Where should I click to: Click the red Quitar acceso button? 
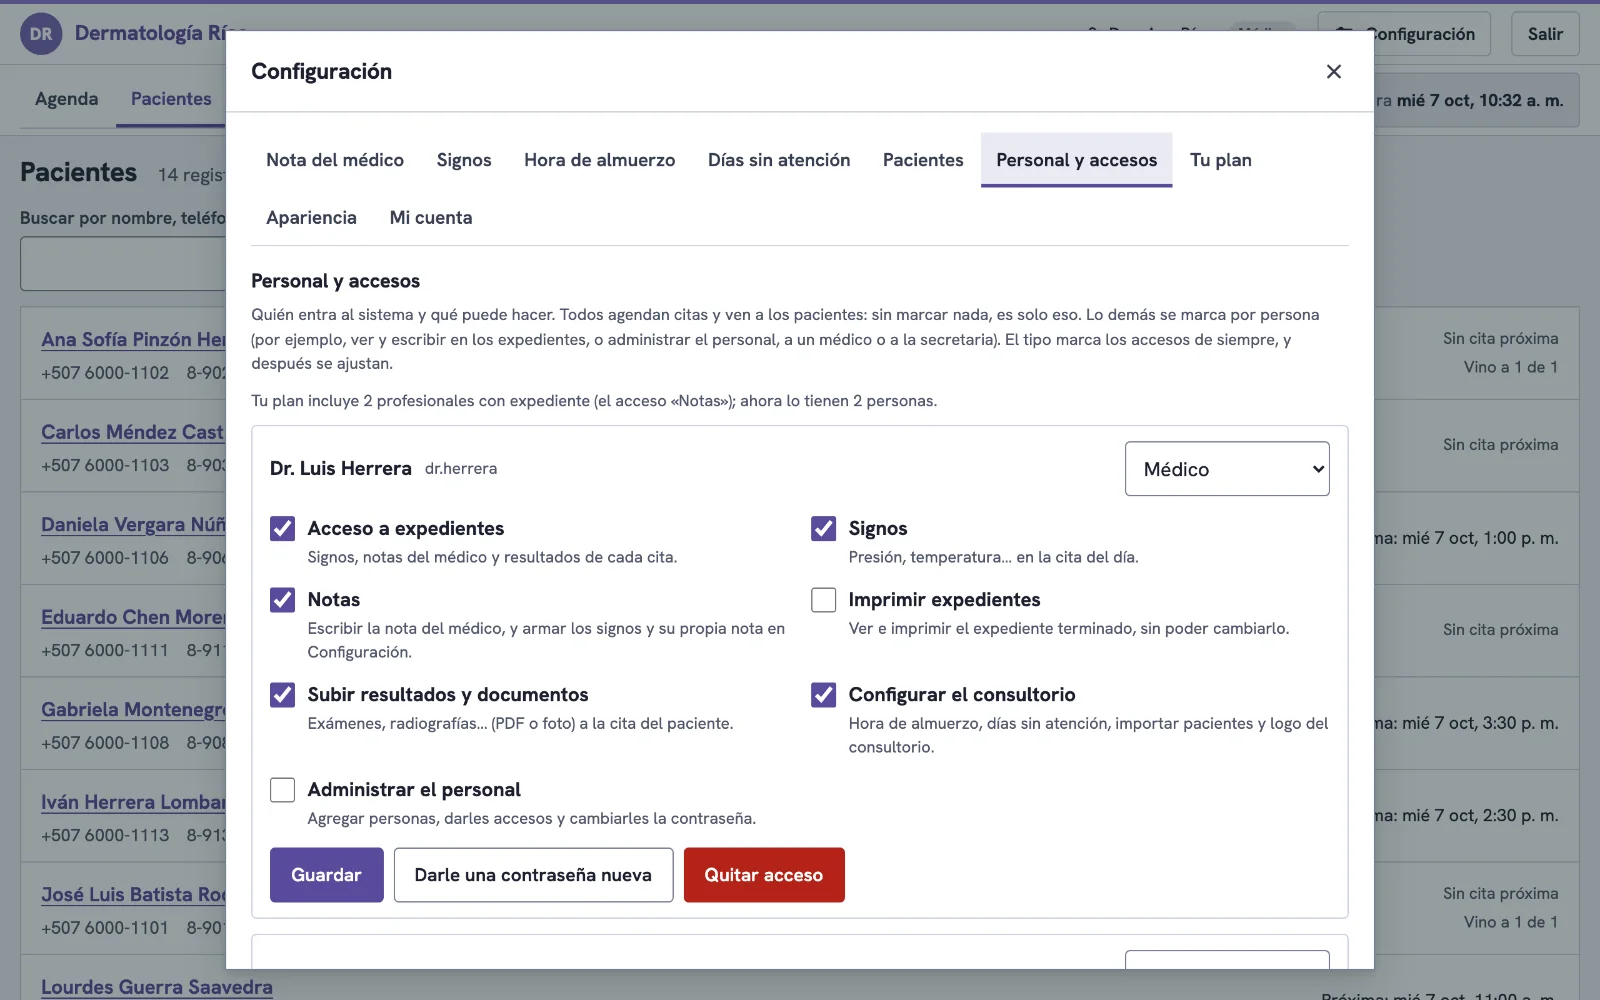764,875
